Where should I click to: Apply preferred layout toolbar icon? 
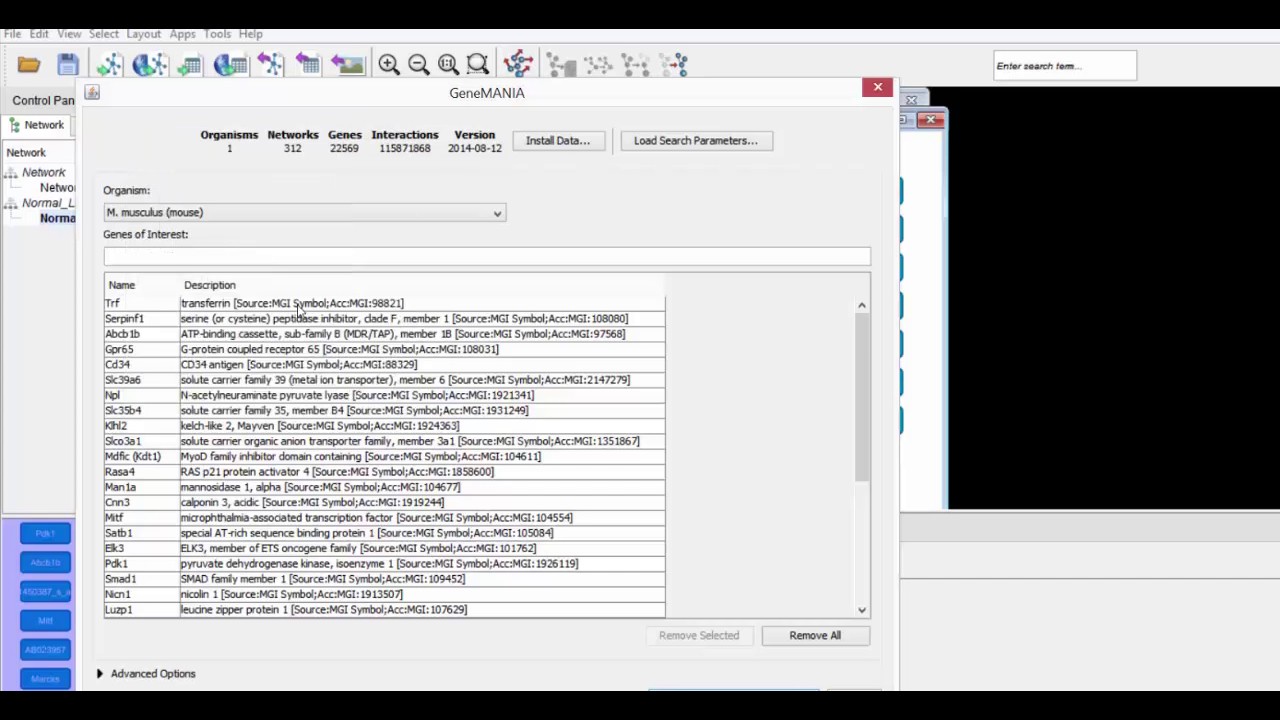(518, 65)
